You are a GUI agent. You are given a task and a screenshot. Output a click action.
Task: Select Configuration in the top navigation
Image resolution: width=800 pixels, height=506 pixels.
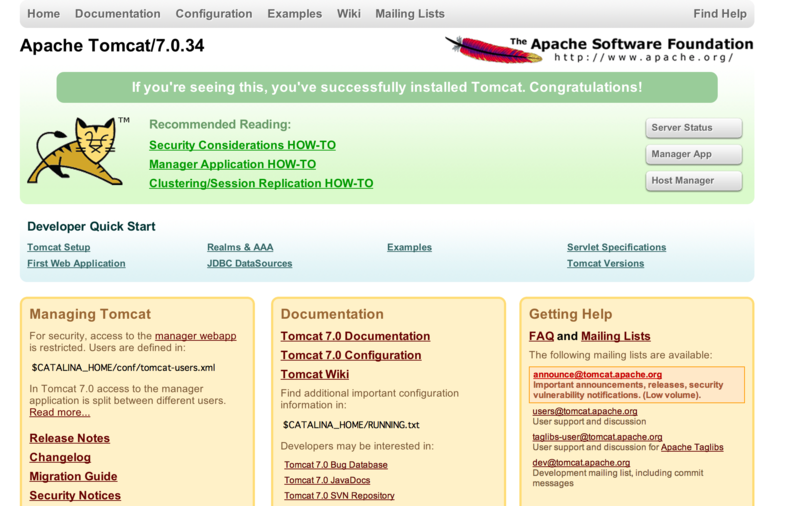(x=214, y=14)
